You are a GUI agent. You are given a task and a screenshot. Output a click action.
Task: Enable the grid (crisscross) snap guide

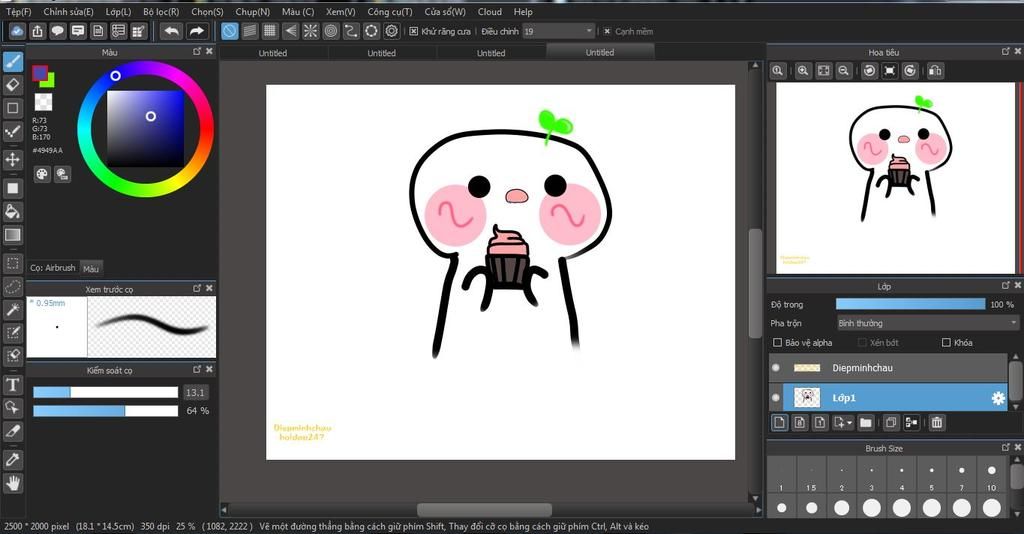270,31
